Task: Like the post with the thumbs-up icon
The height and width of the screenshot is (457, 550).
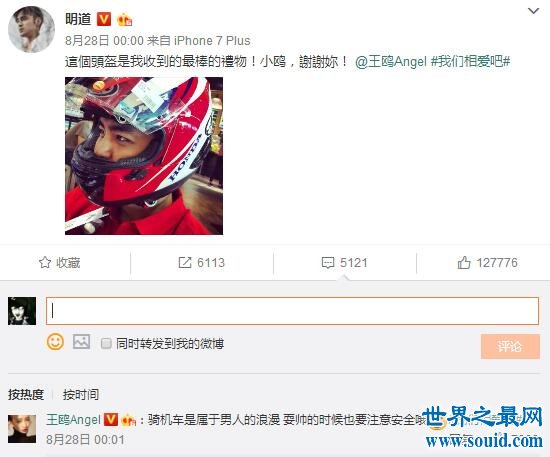Action: click(x=464, y=262)
